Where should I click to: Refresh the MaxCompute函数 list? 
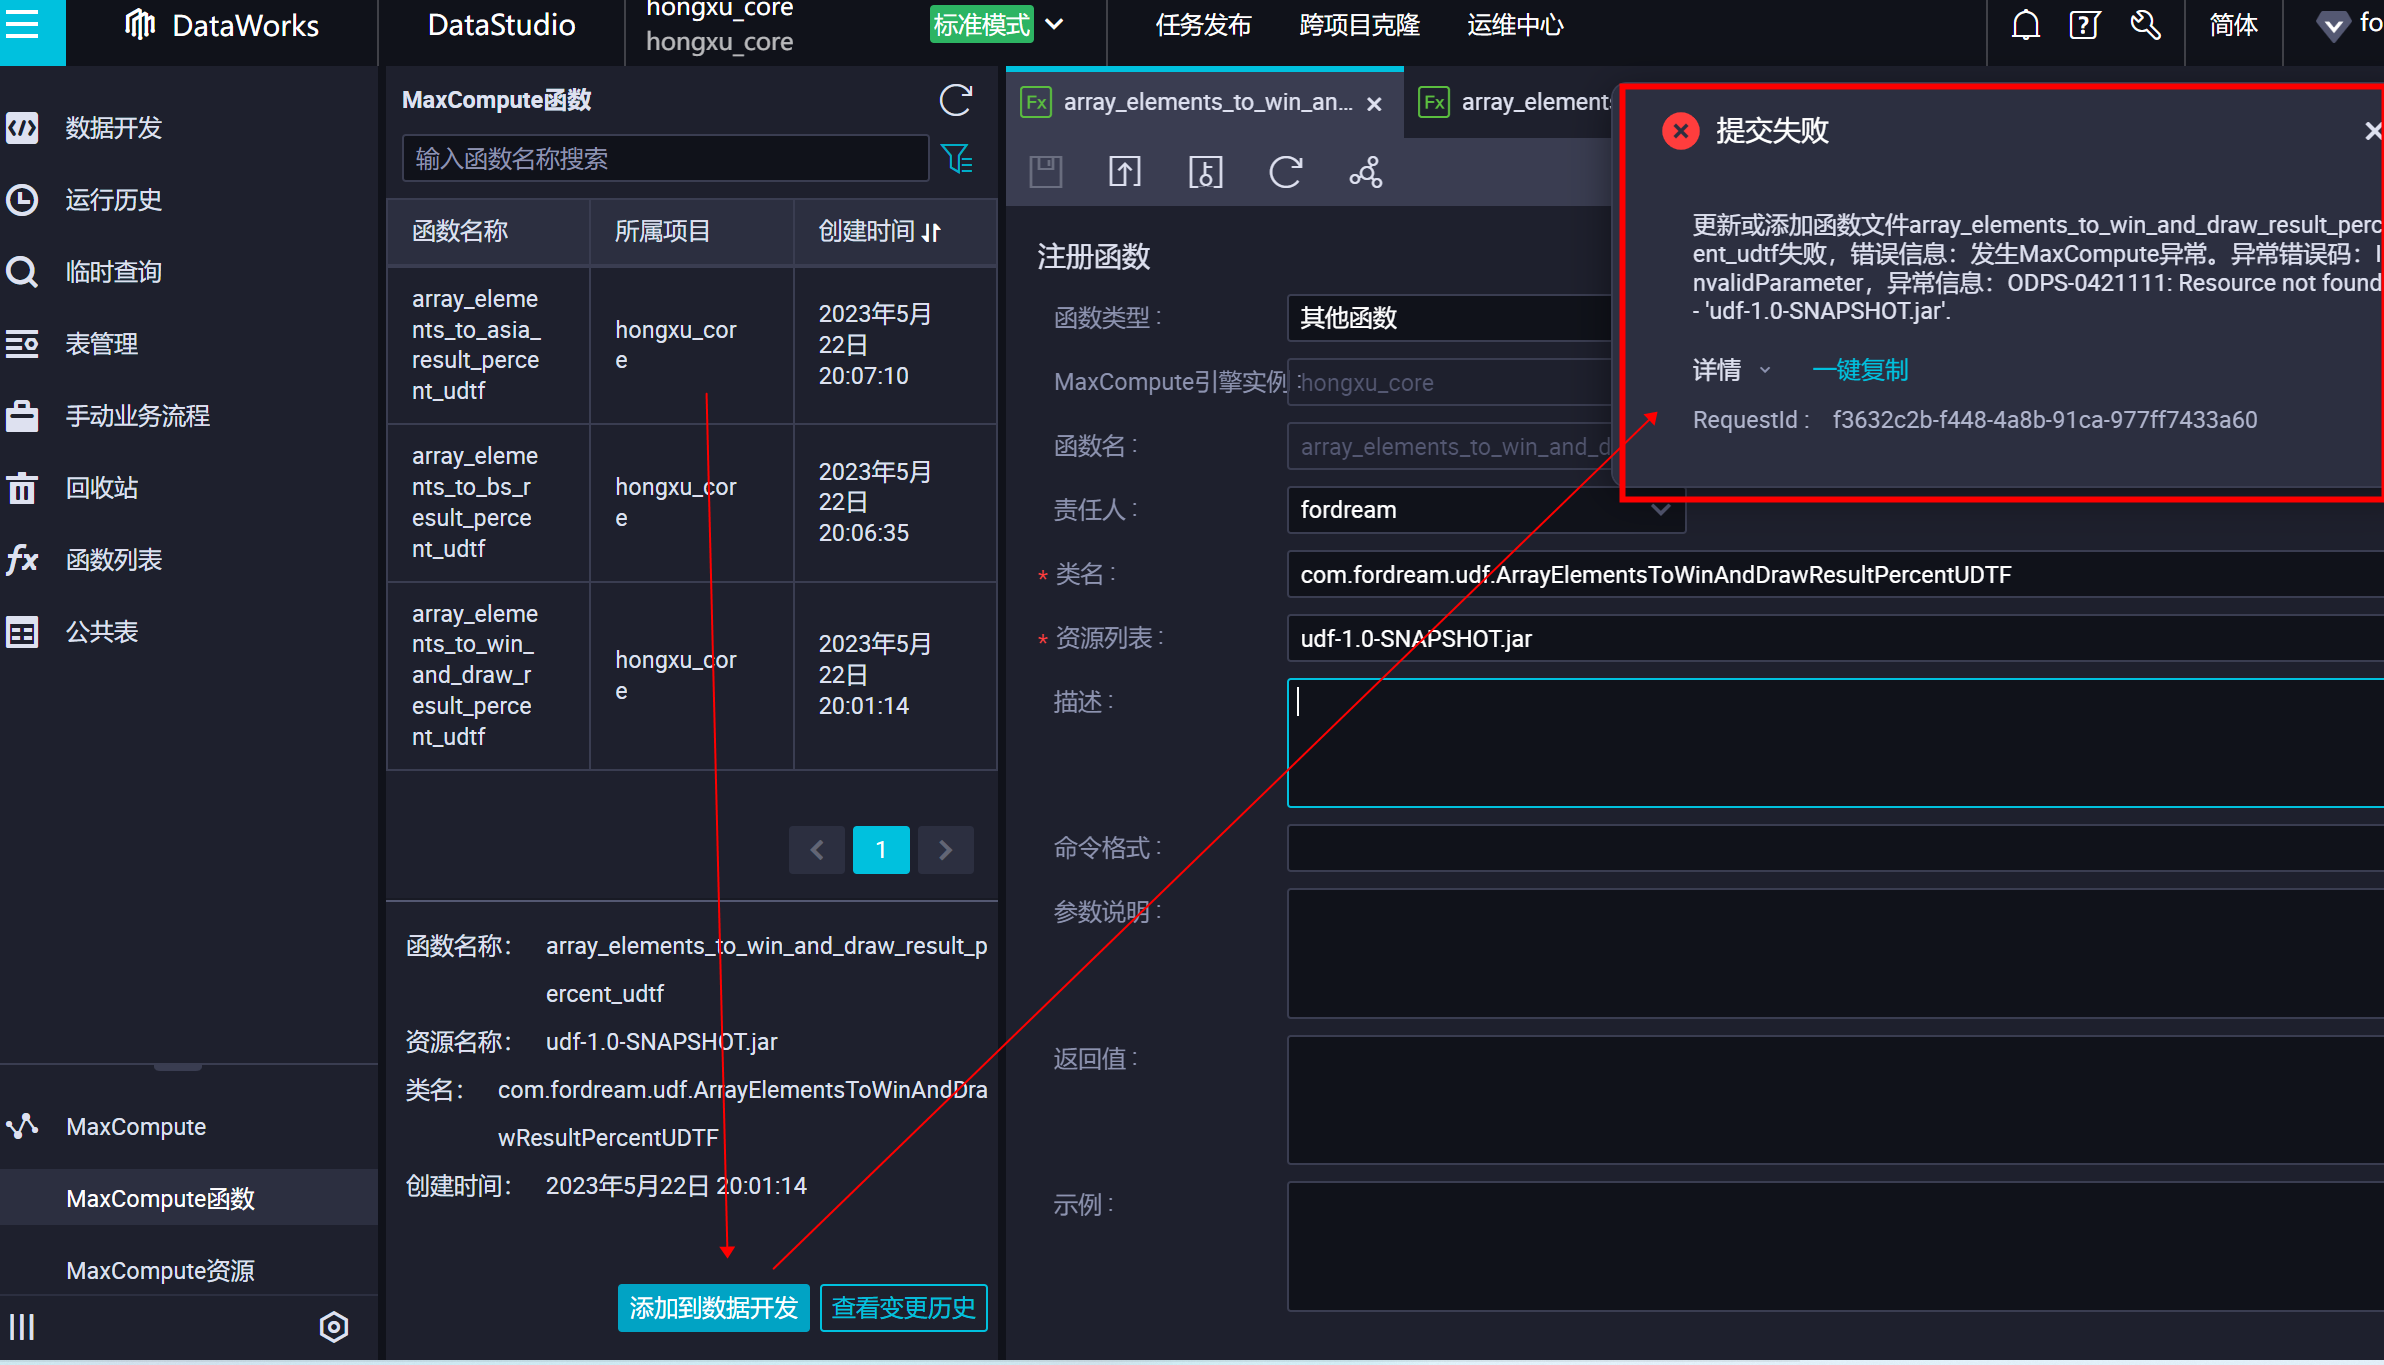click(x=956, y=100)
